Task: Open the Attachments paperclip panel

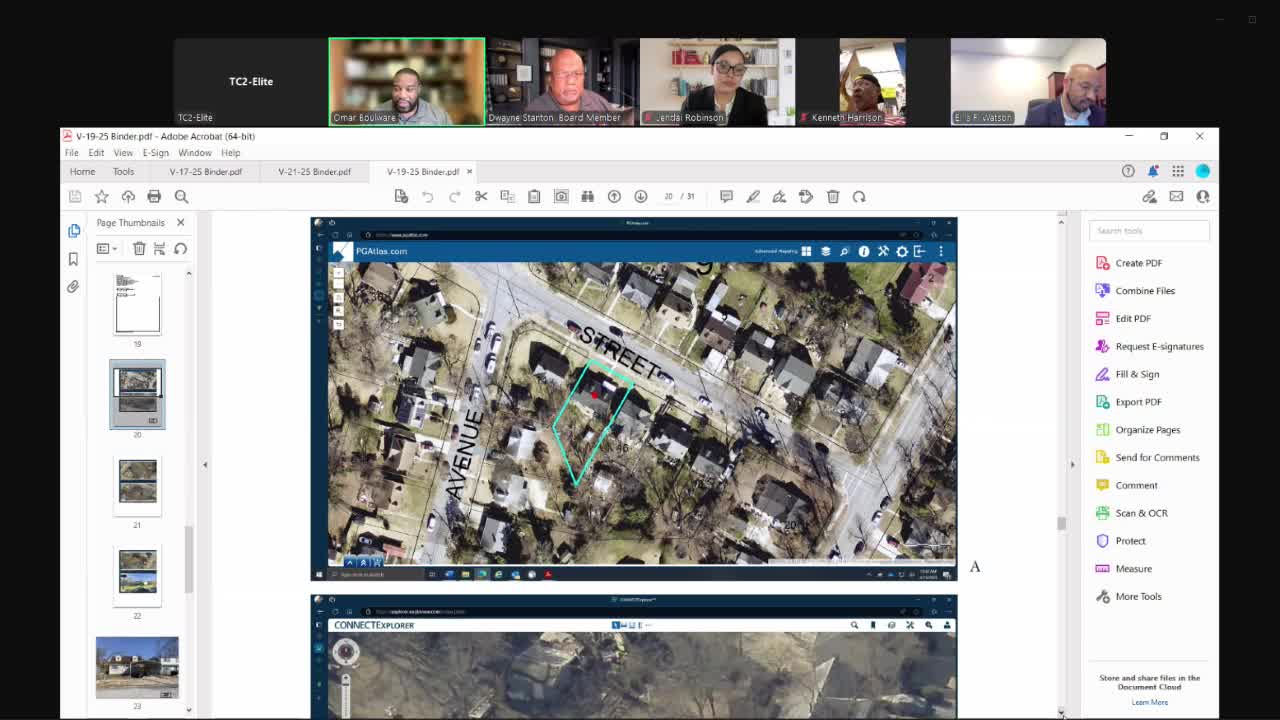Action: pos(73,287)
